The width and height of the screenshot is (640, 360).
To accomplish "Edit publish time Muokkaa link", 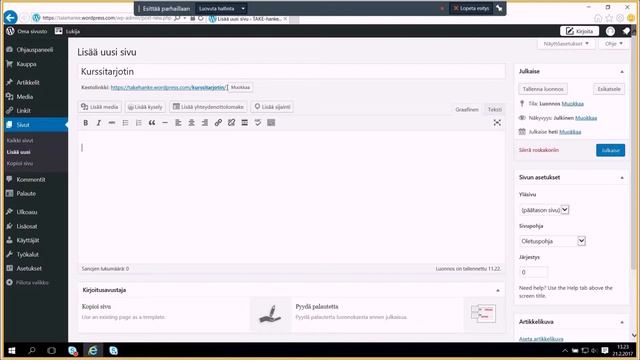I will [570, 132].
